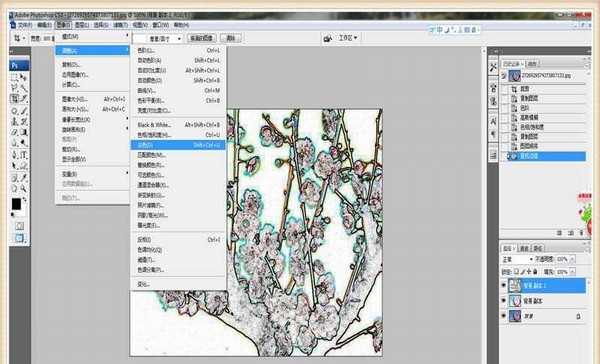Image resolution: width=600 pixels, height=364 pixels.
Task: Open the workspace dropdown in options bar
Action: pos(347,38)
